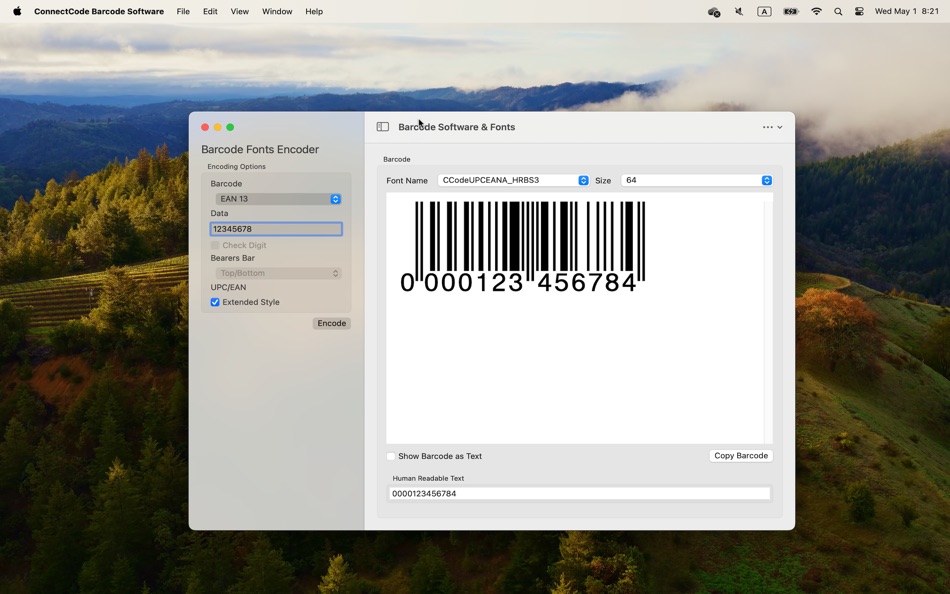Image resolution: width=950 pixels, height=594 pixels.
Task: Click the Encoding Options label
Action: coord(236,166)
